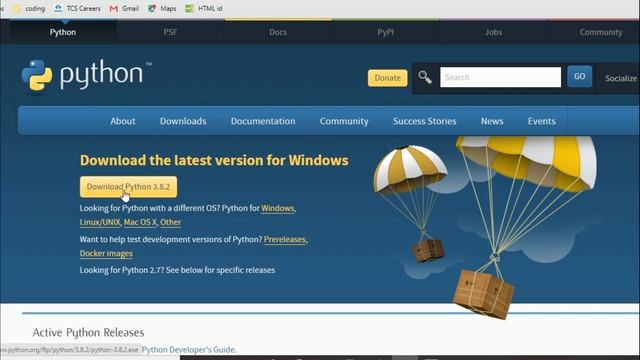
Task: Open the TCS Careers bookmark
Action: pos(78,8)
